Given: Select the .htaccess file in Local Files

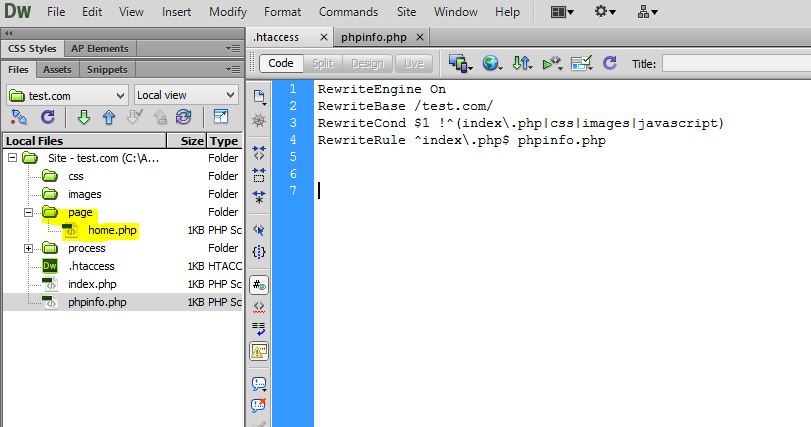Looking at the screenshot, I should tap(91, 266).
